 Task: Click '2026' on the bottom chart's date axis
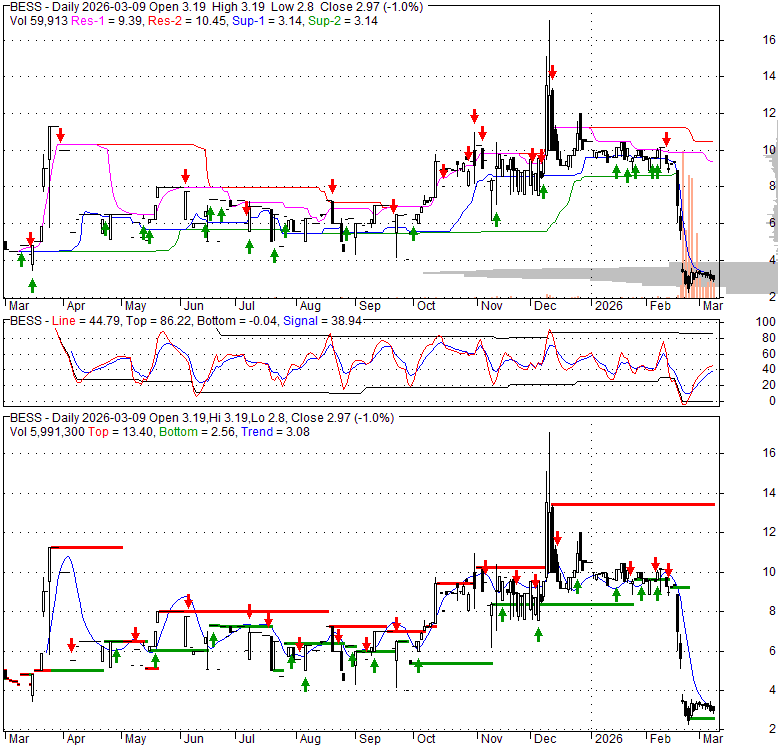coord(608,739)
